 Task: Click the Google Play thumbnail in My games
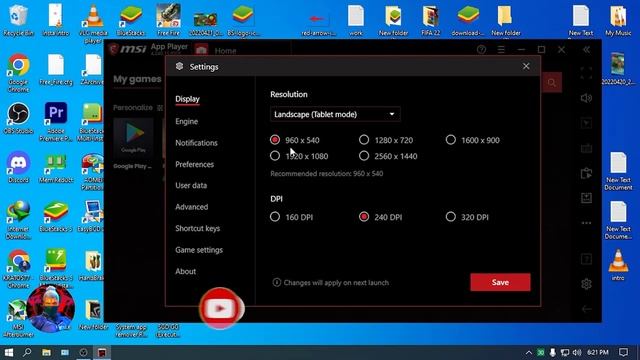coord(133,138)
